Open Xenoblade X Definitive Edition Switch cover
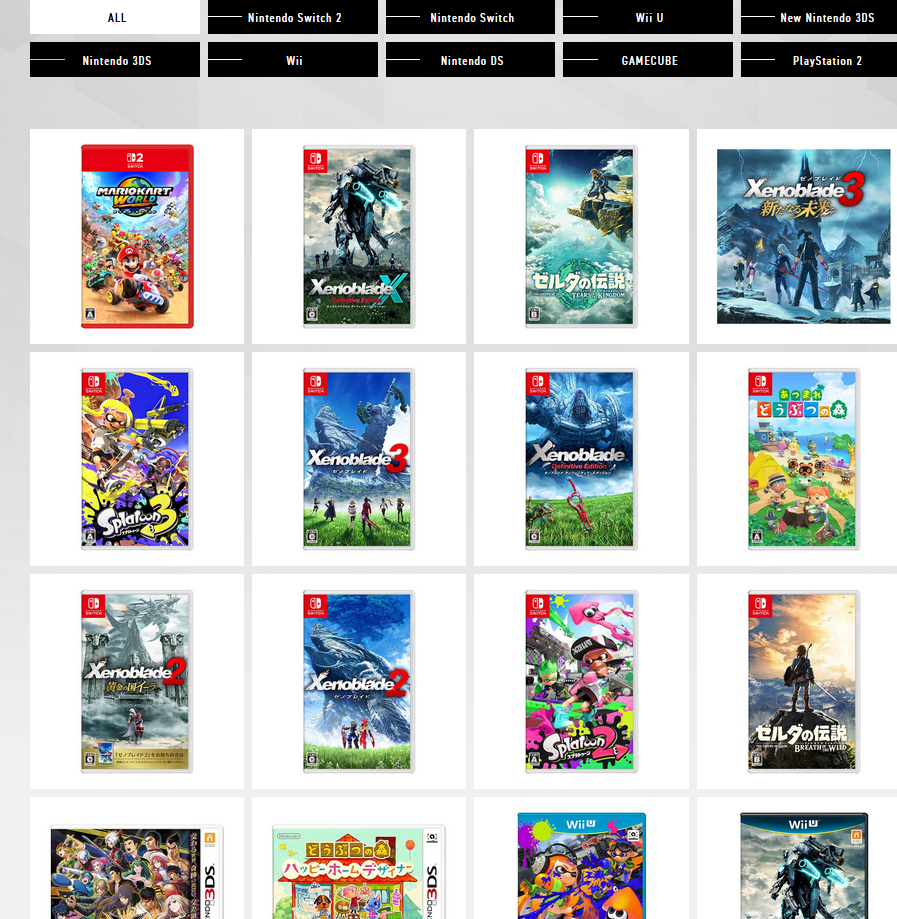The image size is (897, 919). click(x=359, y=236)
